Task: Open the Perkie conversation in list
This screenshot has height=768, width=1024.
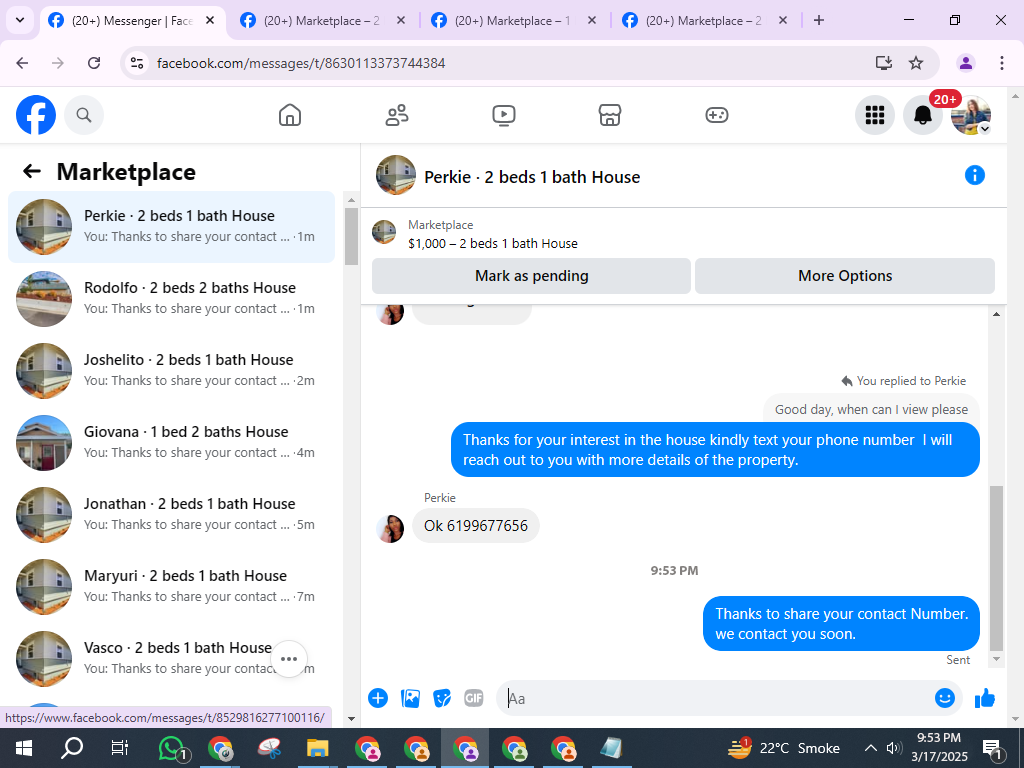Action: pos(171,227)
